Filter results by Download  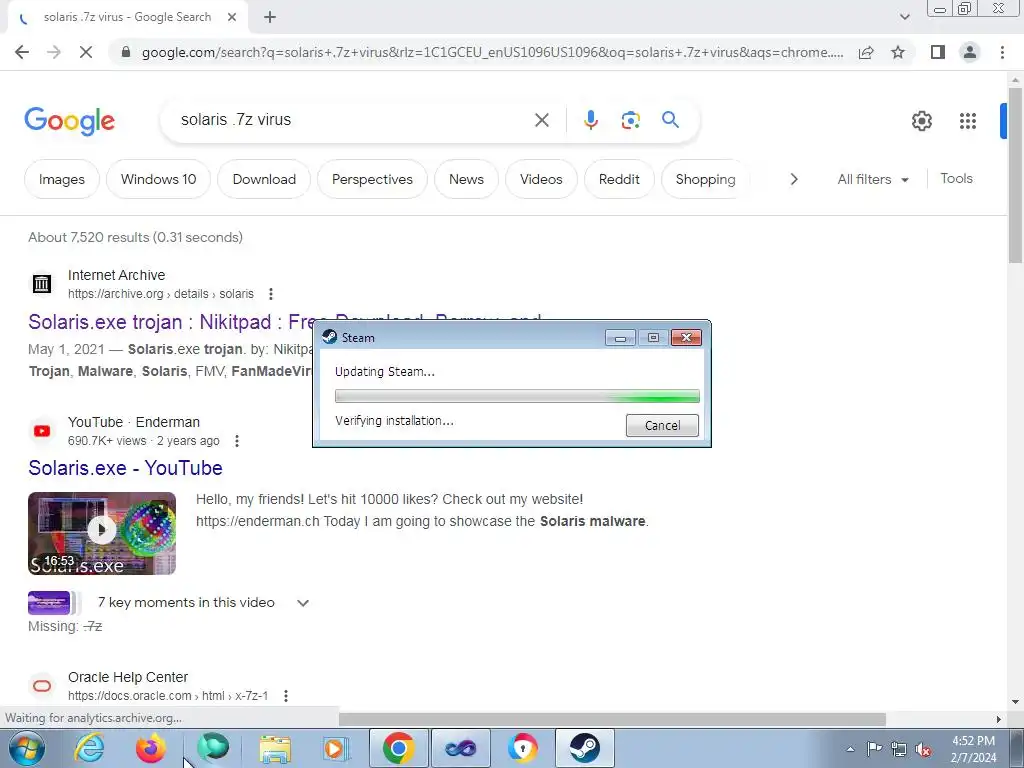(264, 179)
